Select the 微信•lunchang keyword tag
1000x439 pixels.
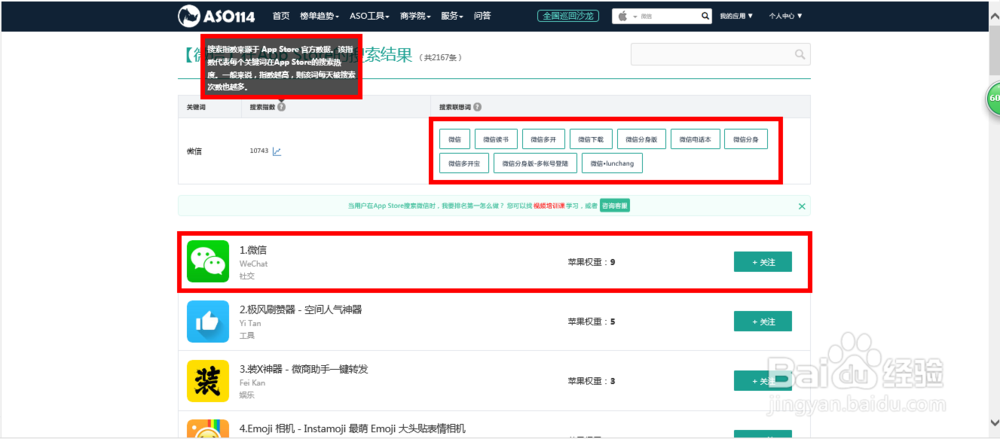click(x=612, y=163)
